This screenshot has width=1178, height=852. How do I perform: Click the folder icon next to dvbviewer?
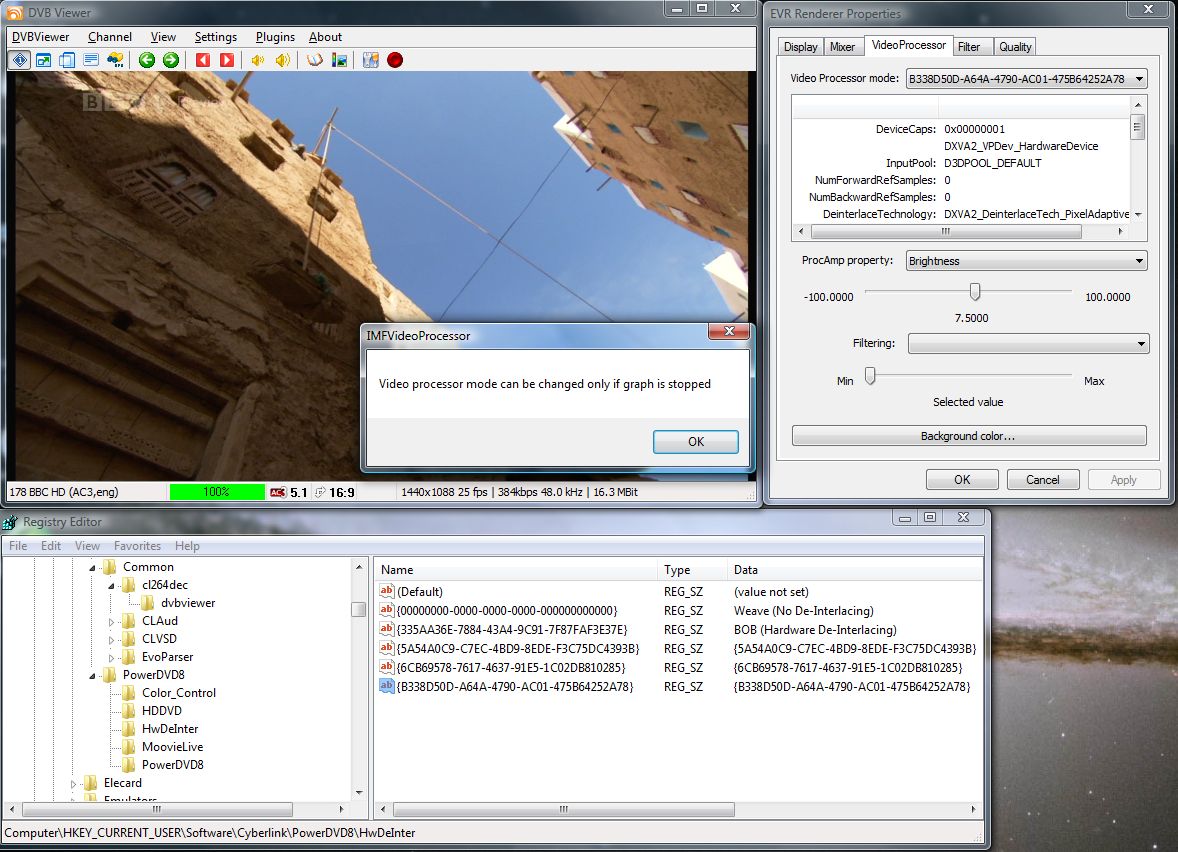pyautogui.click(x=147, y=603)
